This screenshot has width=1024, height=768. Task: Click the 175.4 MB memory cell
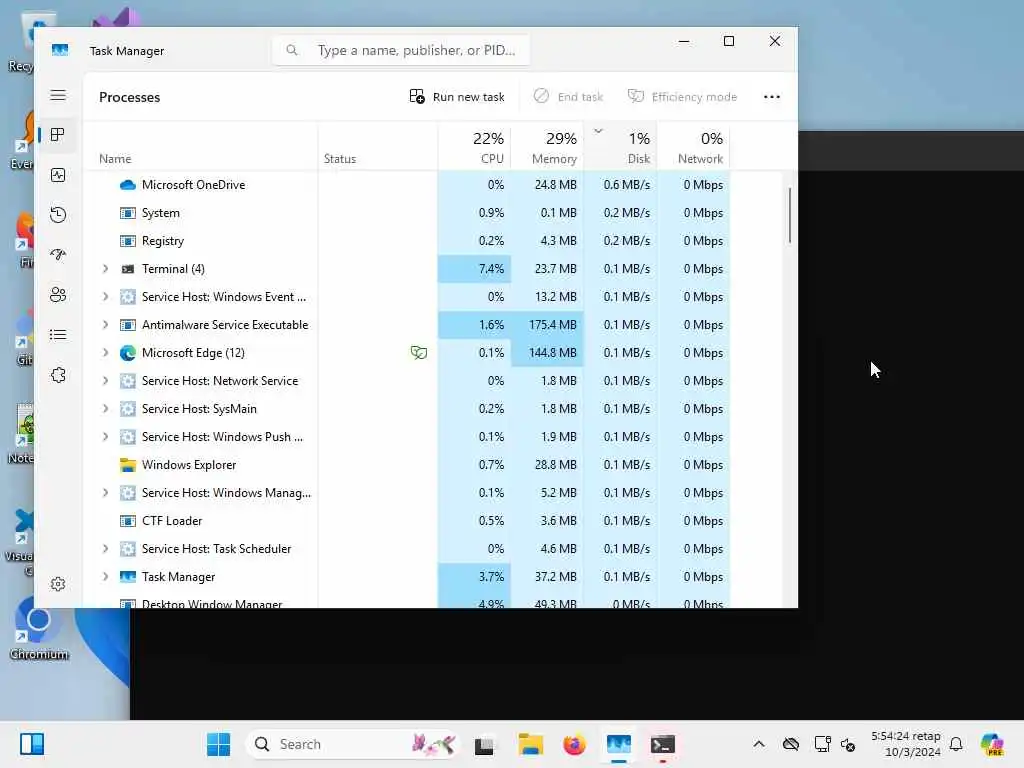point(547,325)
